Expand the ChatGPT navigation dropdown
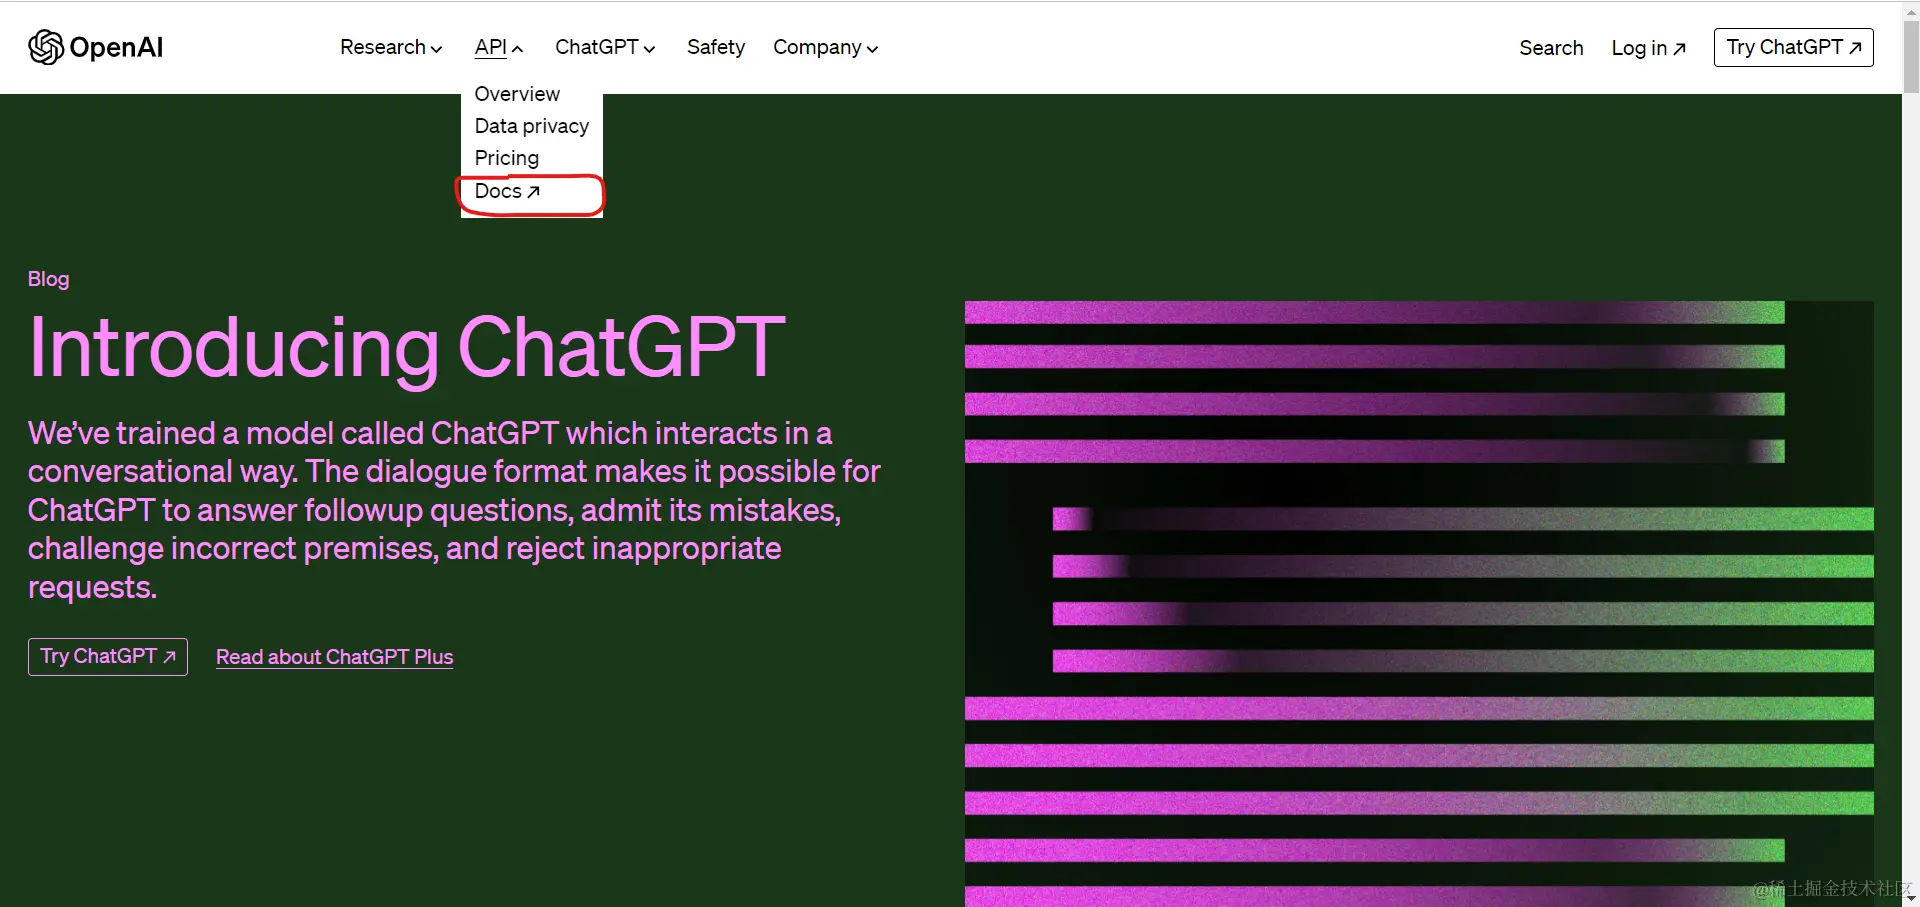Screen dimensions: 1920x907 pos(605,47)
